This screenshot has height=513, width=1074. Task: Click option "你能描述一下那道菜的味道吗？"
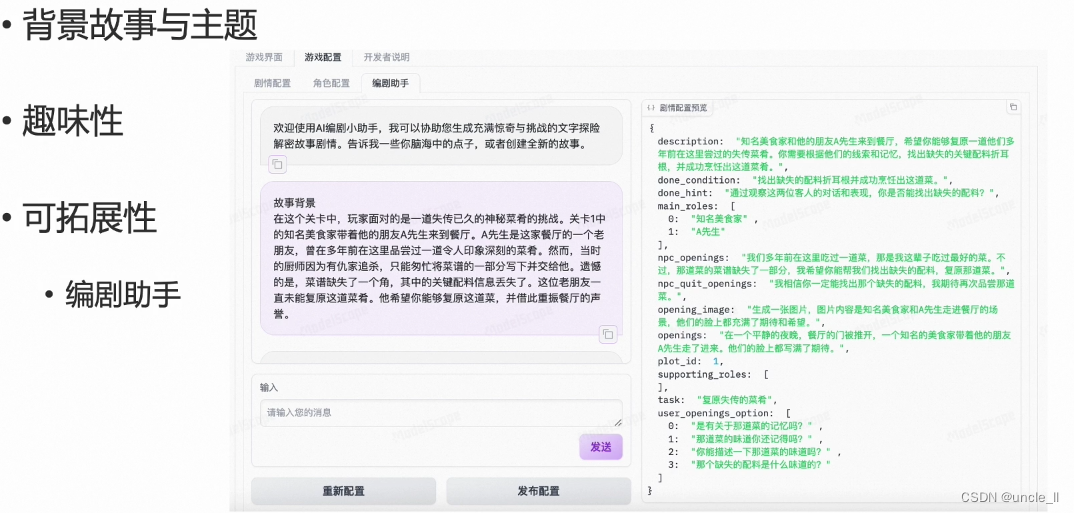click(x=763, y=451)
